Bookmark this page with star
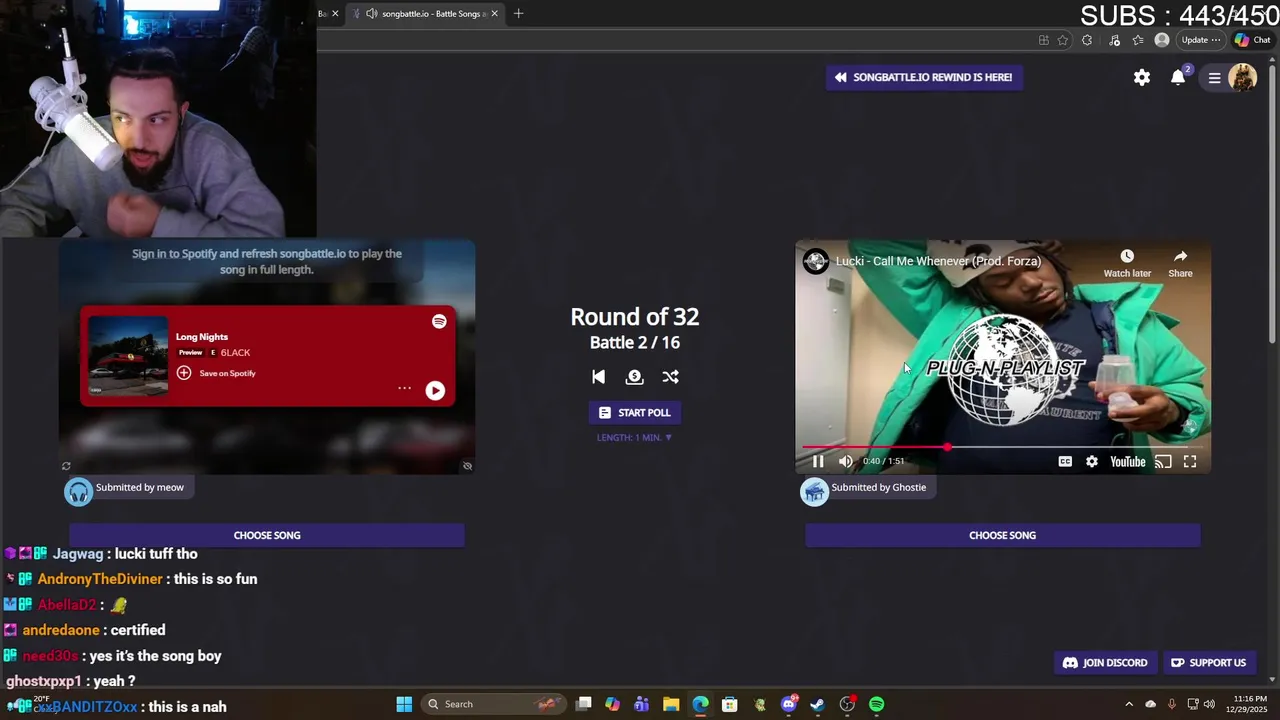Screen dimensions: 1280x720 click(1062, 40)
